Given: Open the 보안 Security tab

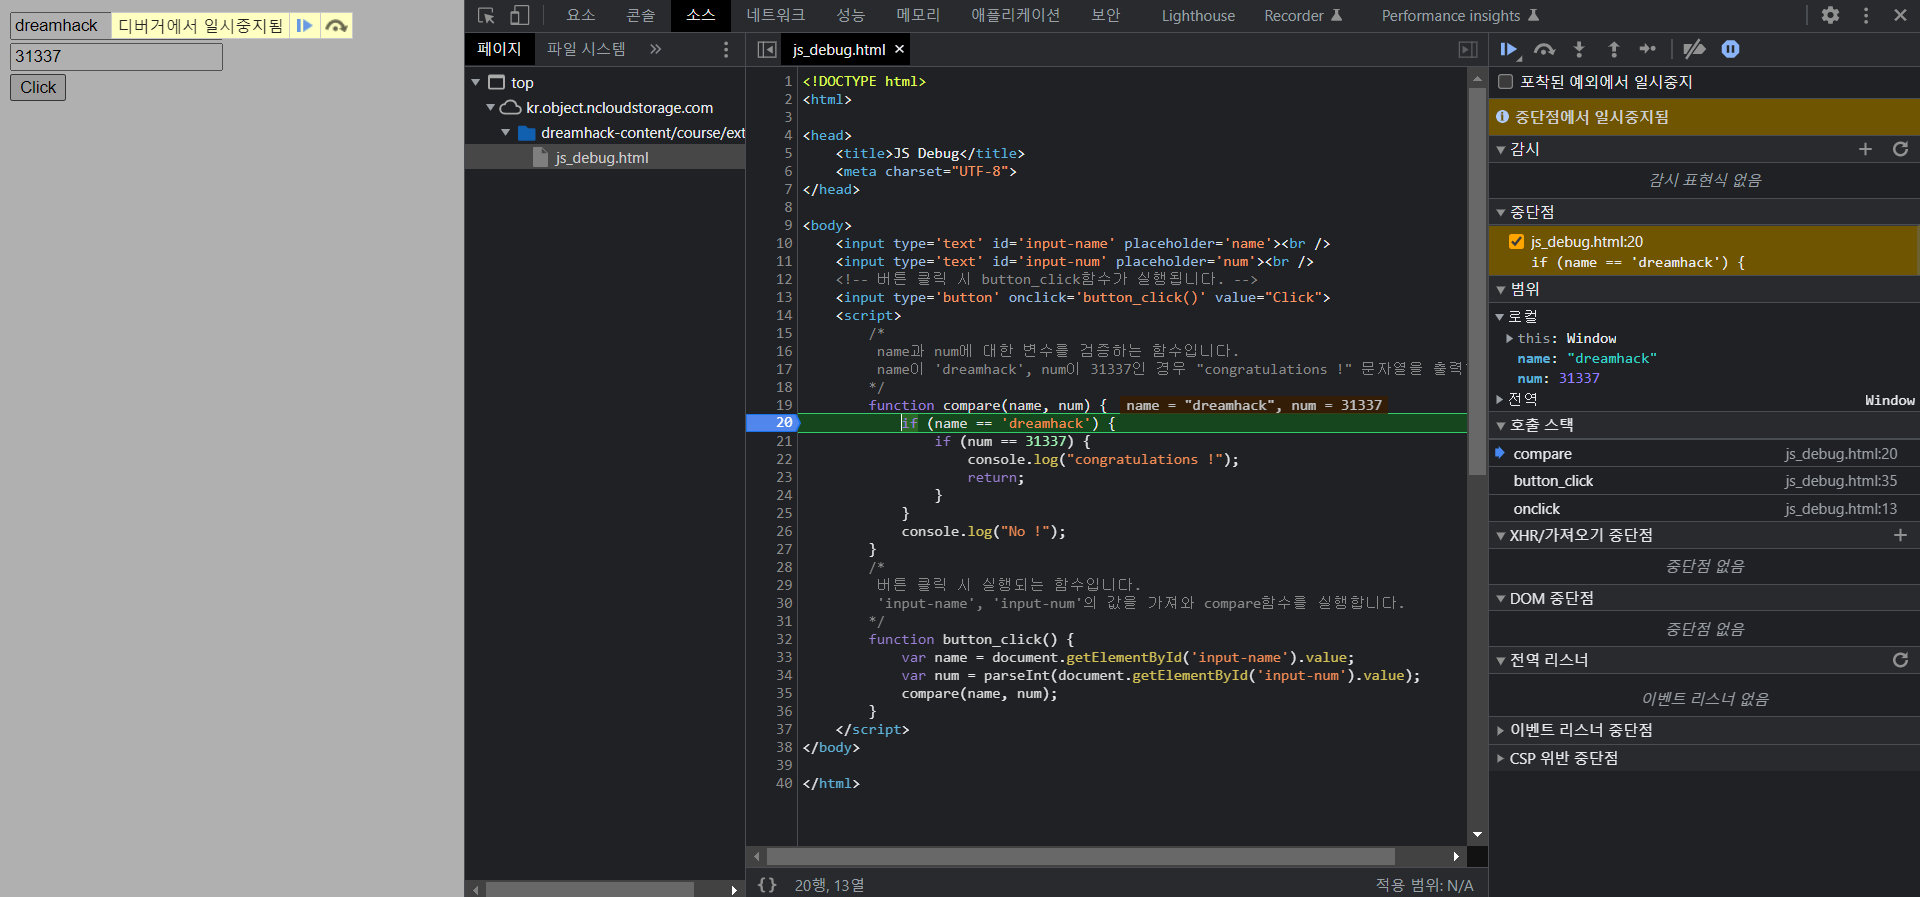Looking at the screenshot, I should coord(1105,15).
